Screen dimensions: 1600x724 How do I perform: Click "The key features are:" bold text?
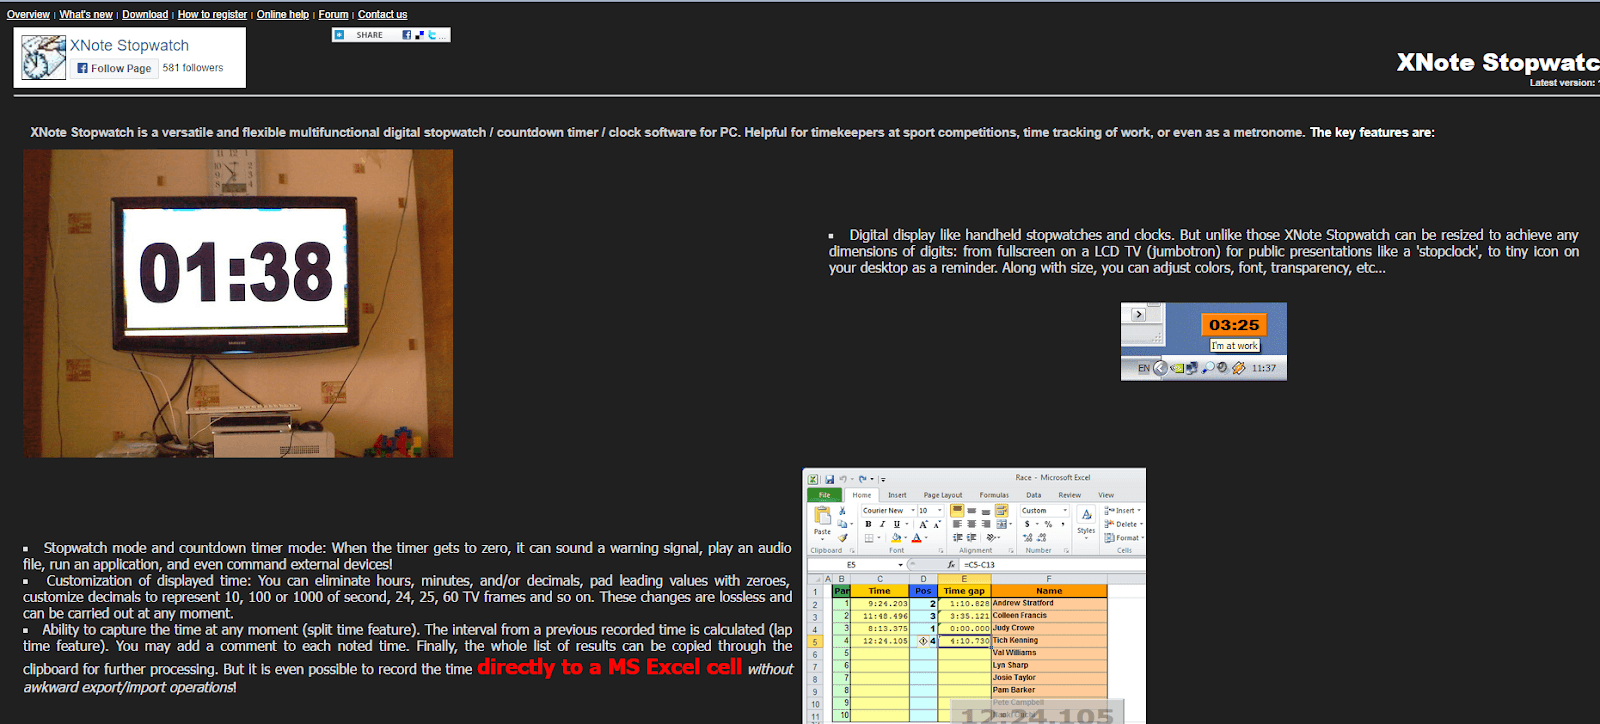1372,132
